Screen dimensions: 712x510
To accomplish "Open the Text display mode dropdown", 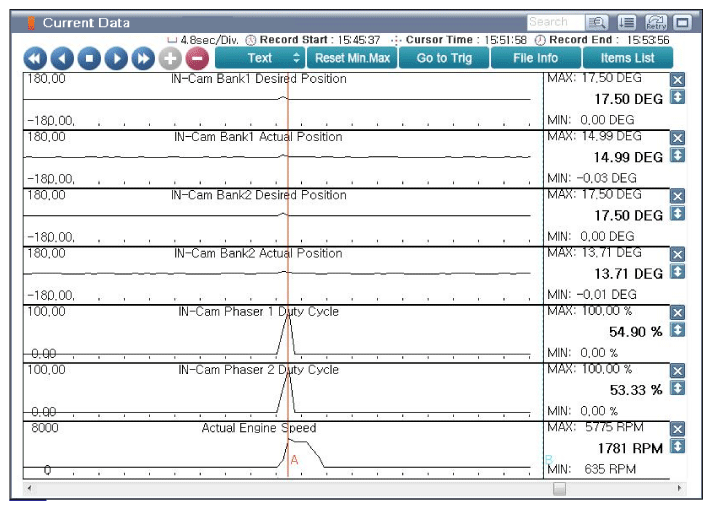I will (260, 58).
